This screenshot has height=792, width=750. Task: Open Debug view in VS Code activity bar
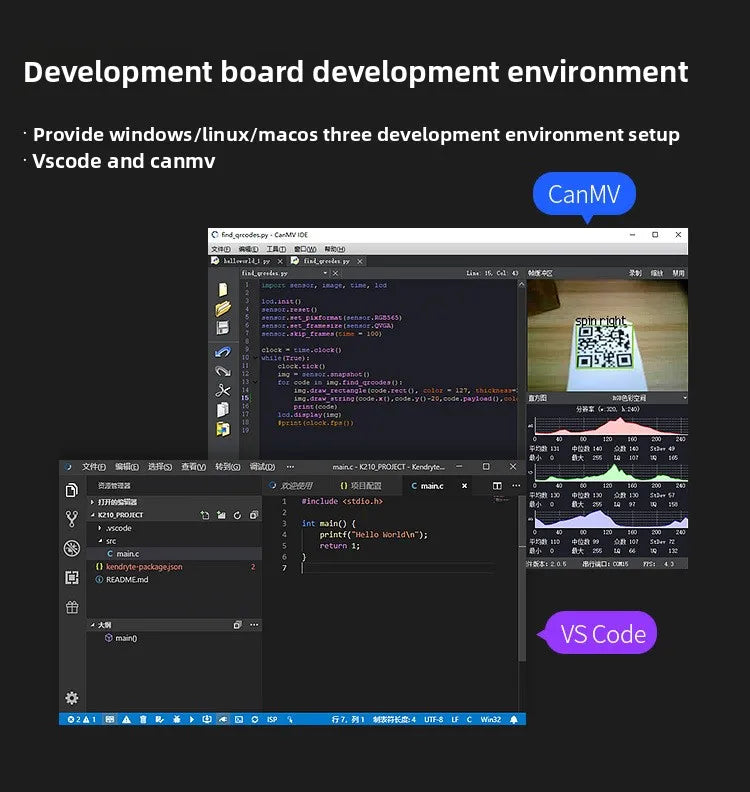pos(72,548)
